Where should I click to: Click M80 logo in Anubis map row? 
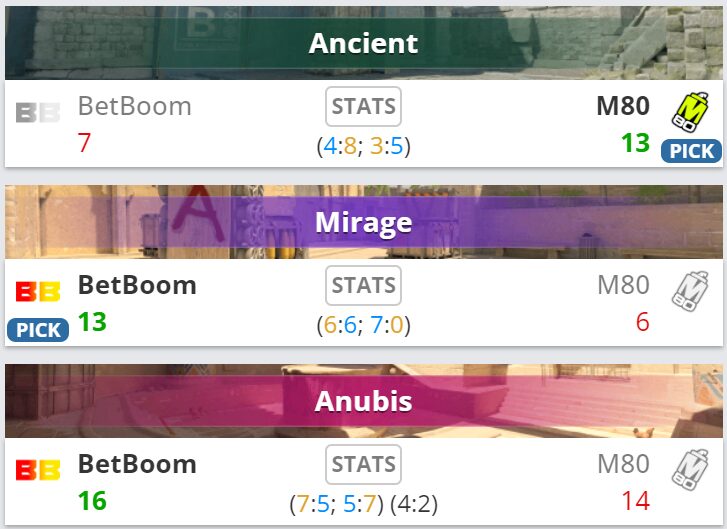pyautogui.click(x=689, y=470)
